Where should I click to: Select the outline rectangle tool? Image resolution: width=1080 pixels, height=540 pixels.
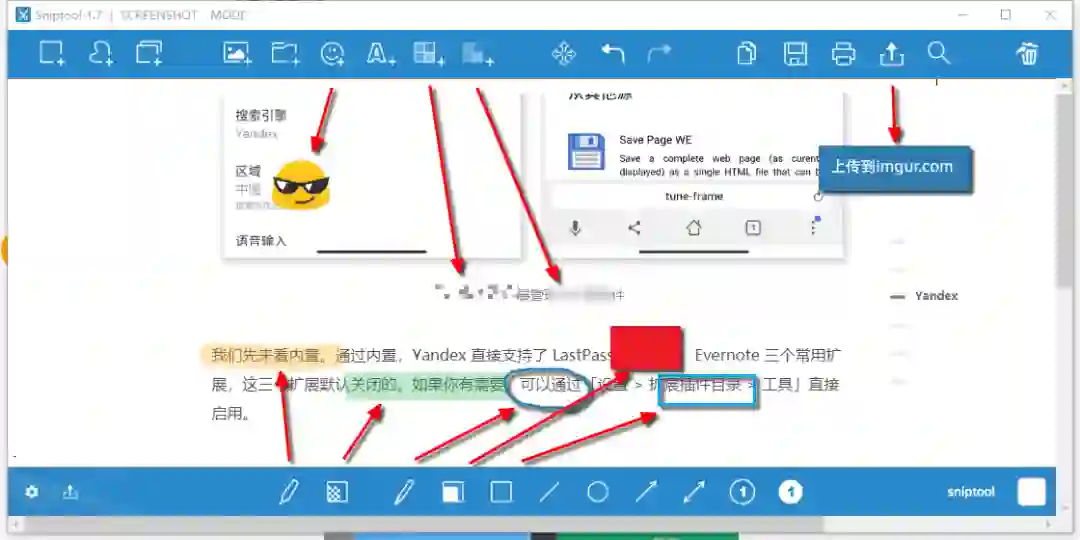(x=501, y=492)
